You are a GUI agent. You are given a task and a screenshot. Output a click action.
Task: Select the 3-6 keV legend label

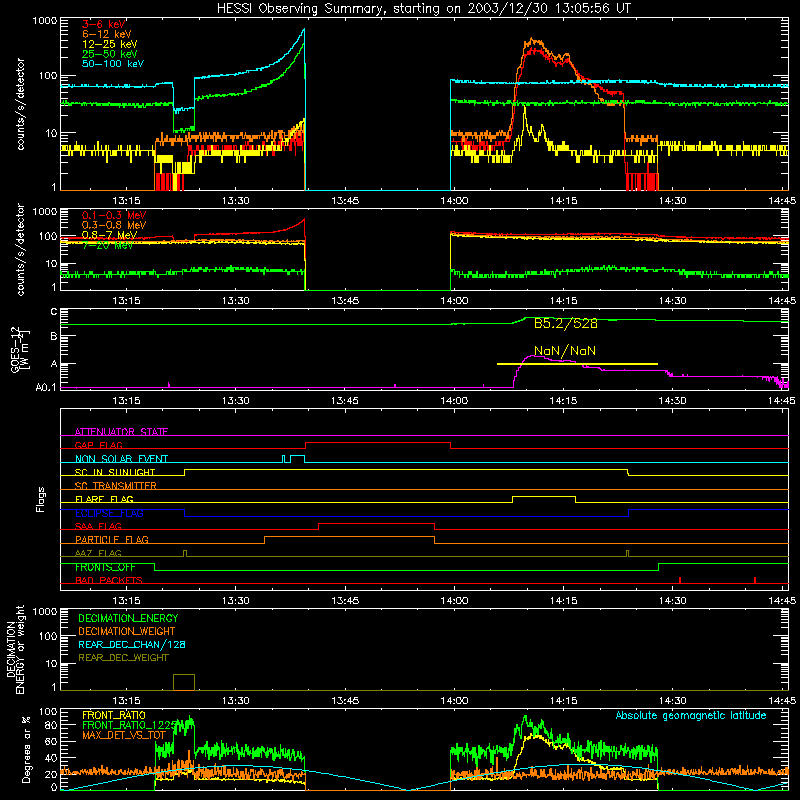(104, 24)
